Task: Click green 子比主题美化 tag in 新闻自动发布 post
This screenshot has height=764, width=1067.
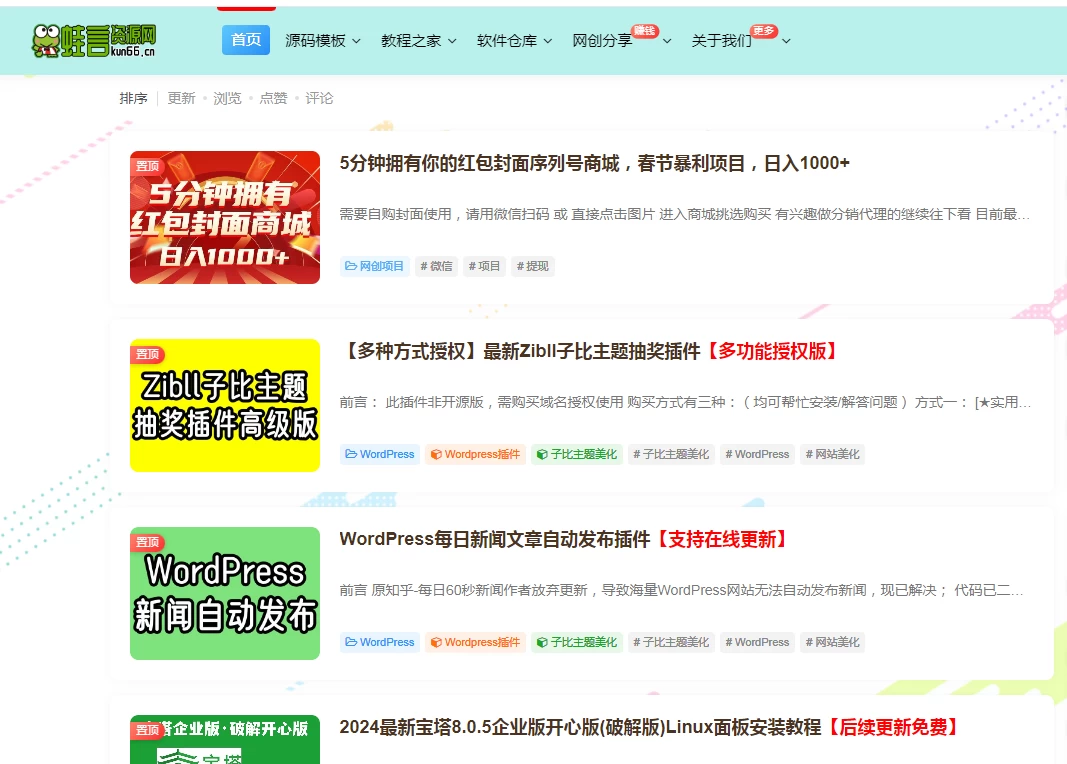Action: click(x=577, y=642)
